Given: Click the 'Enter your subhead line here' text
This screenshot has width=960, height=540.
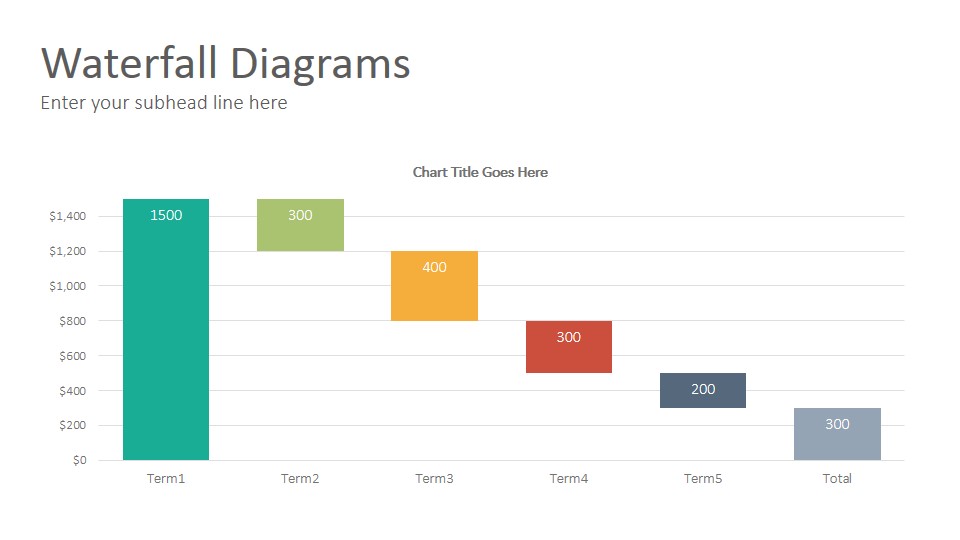Looking at the screenshot, I should pos(163,102).
